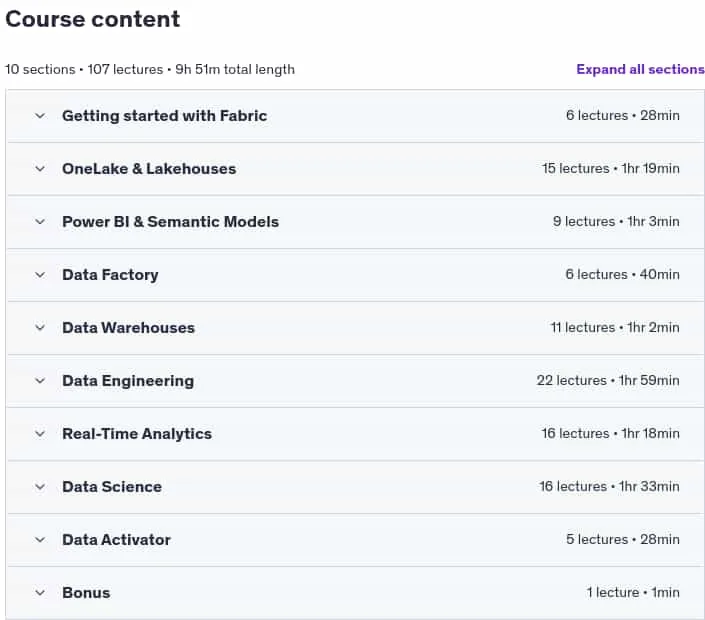Open the Getting started with Fabric title
705x620 pixels.
[165, 116]
